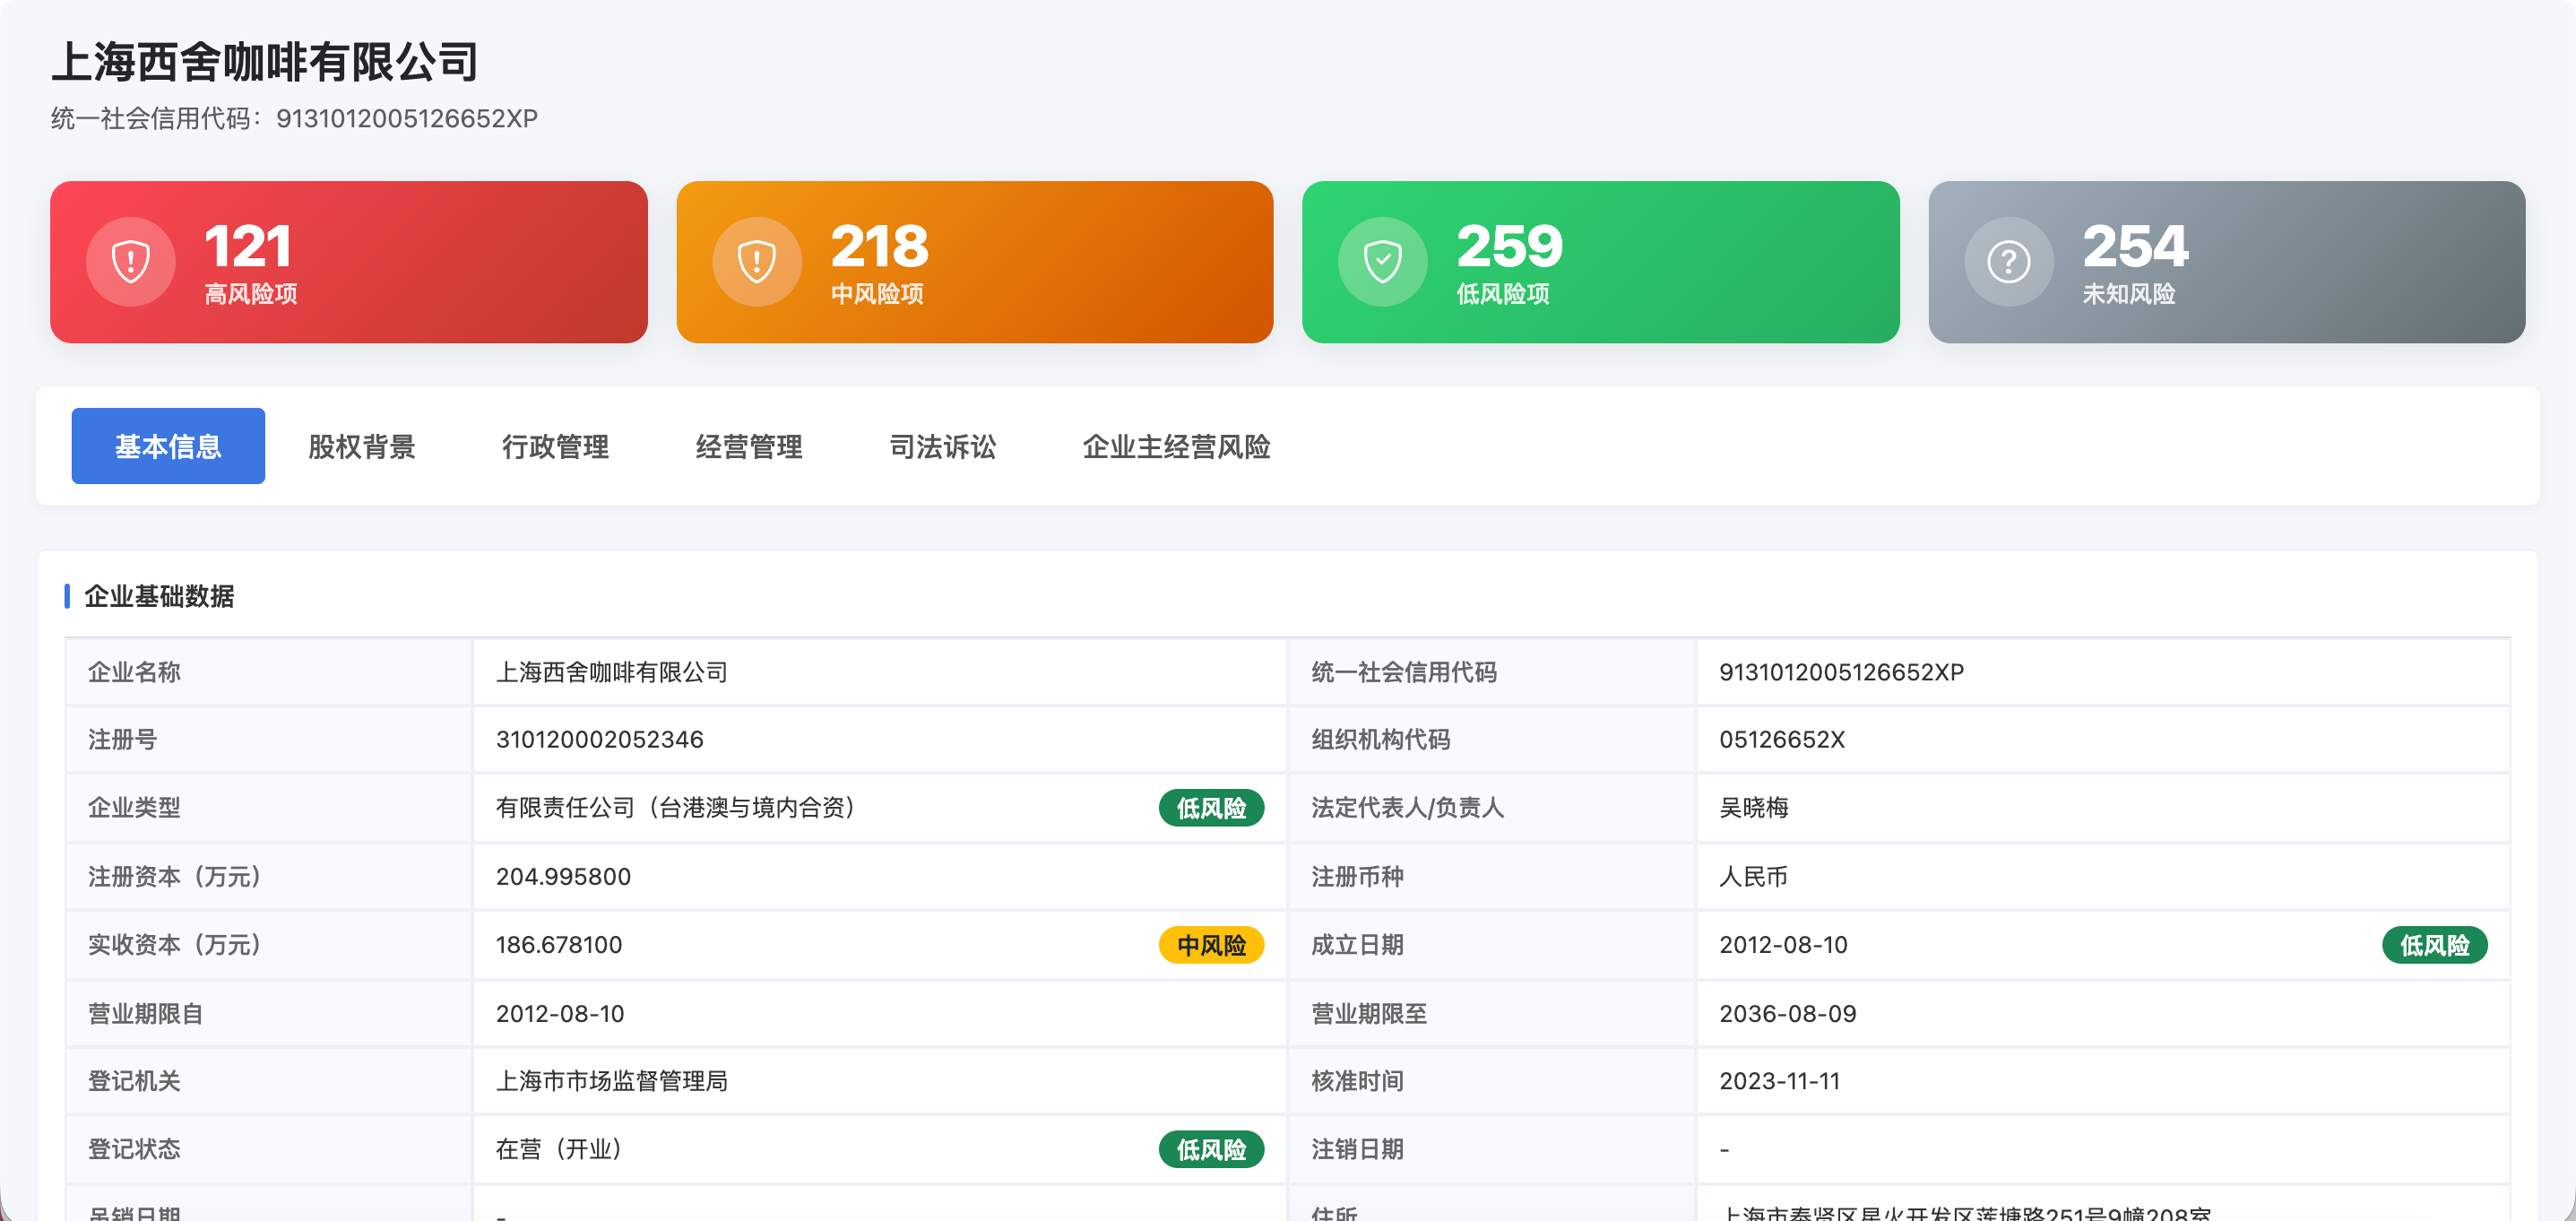Switch to the 股权背景 tab
The height and width of the screenshot is (1221, 2576).
[x=362, y=446]
